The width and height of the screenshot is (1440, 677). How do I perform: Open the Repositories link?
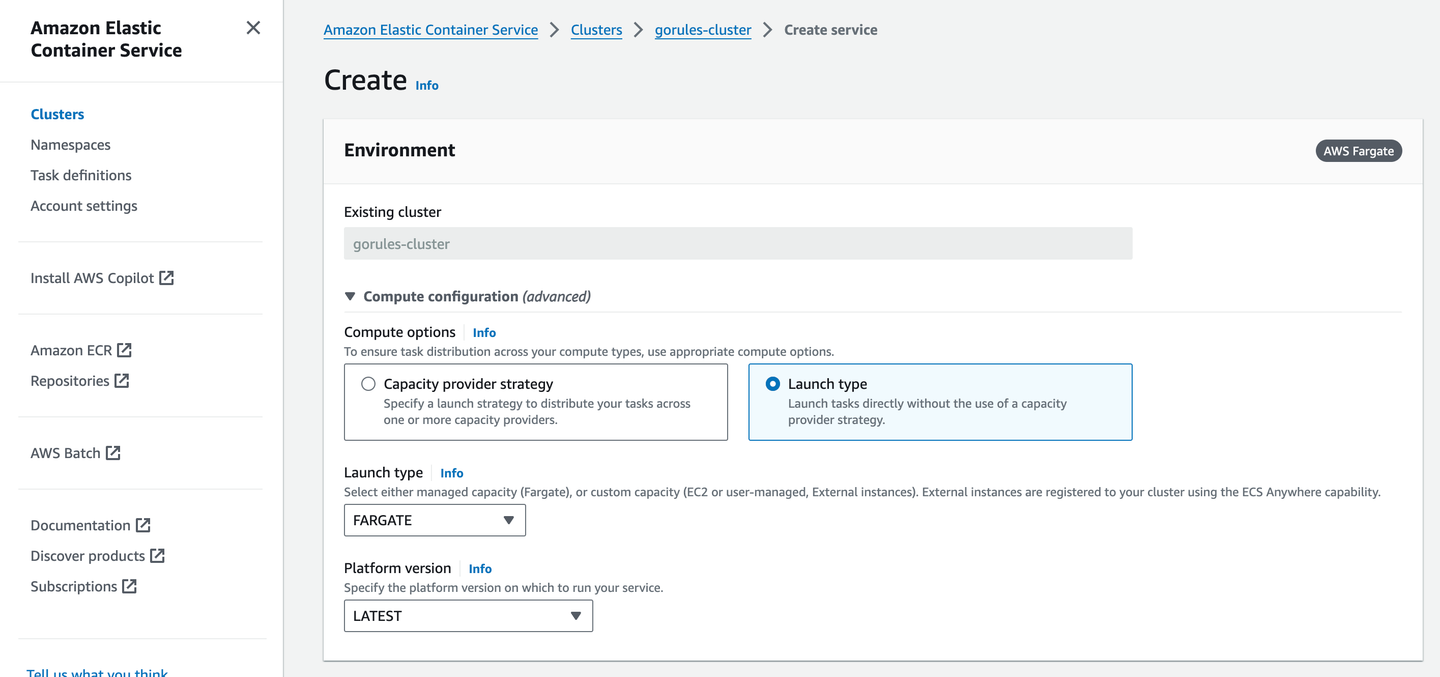(70, 381)
